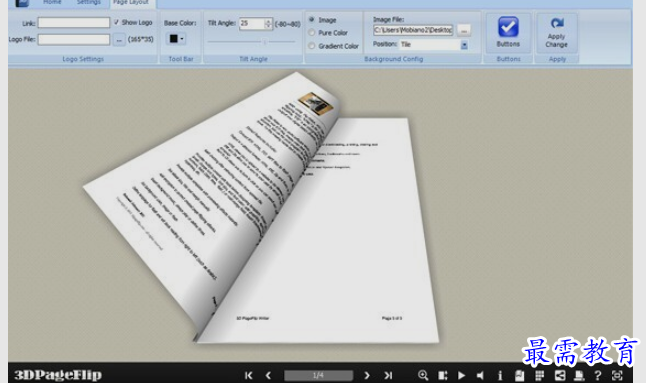646x383 pixels.
Task: Click the "Page 3 of 3" footer text
Action: click(392, 318)
